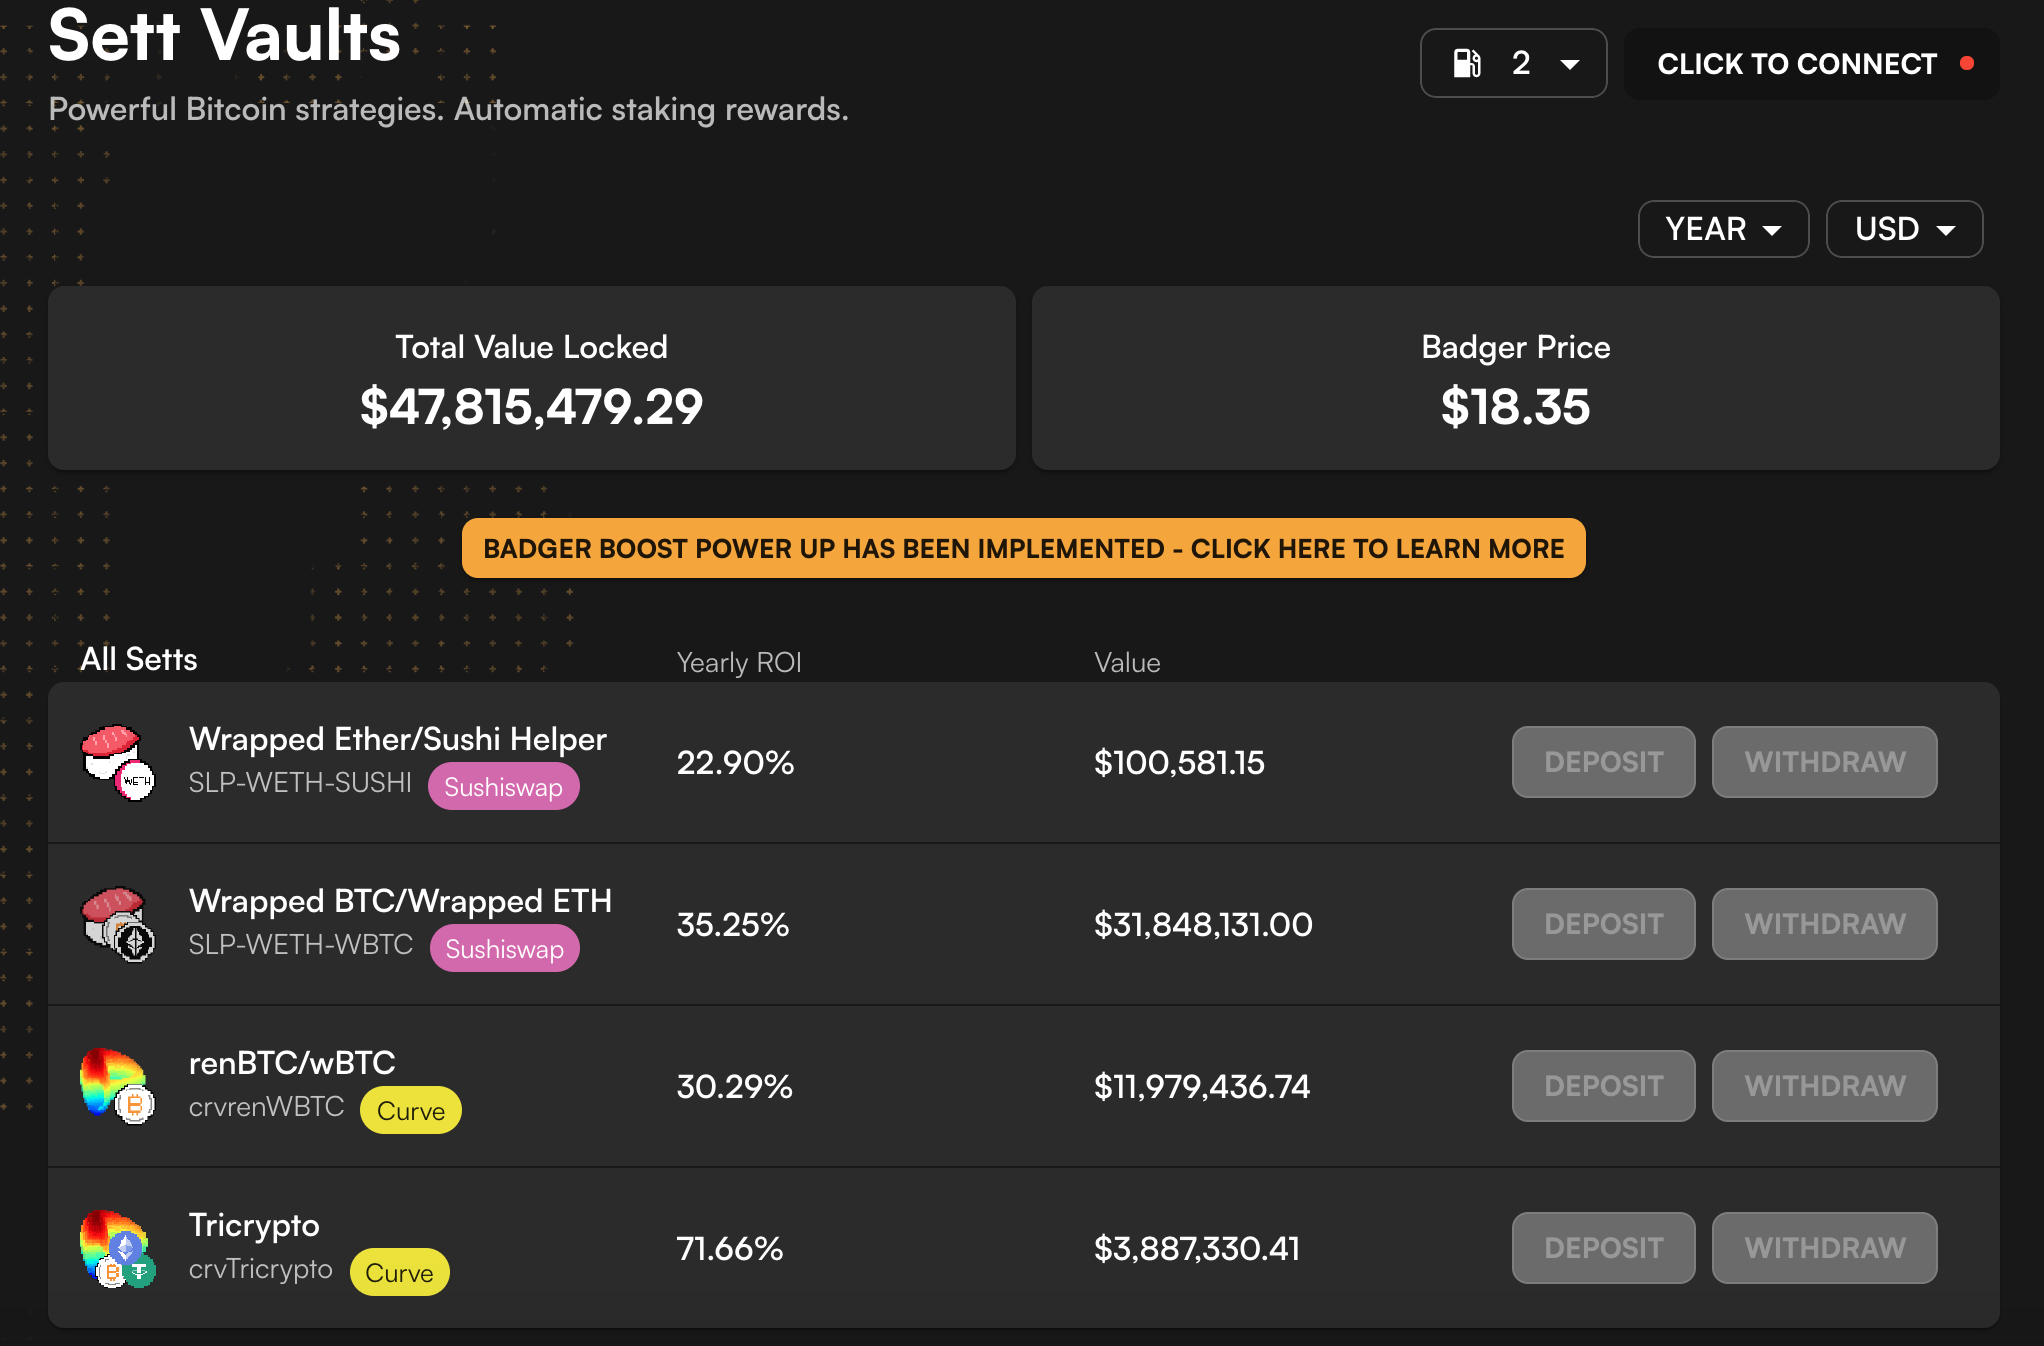Select the Tricrypto vault row
The image size is (2044, 1346).
click(x=1023, y=1248)
